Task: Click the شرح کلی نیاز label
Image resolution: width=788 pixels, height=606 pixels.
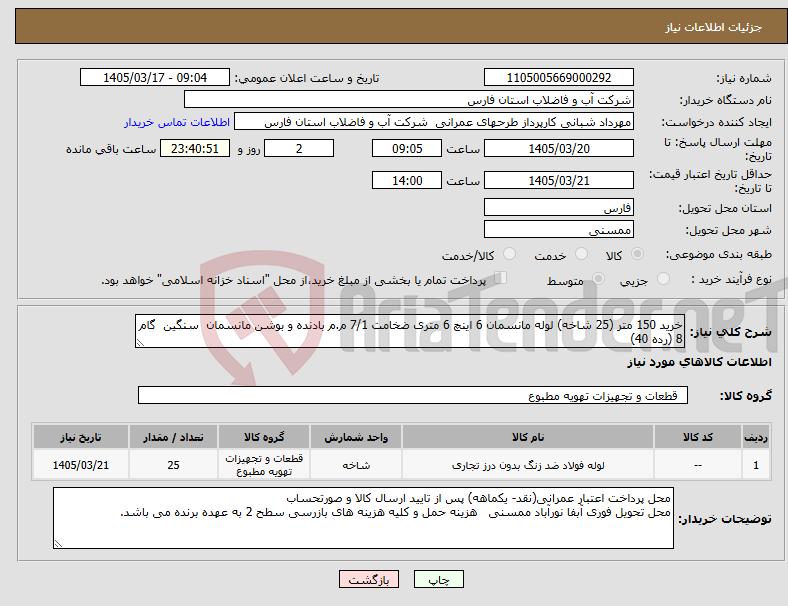Action: (x=730, y=332)
